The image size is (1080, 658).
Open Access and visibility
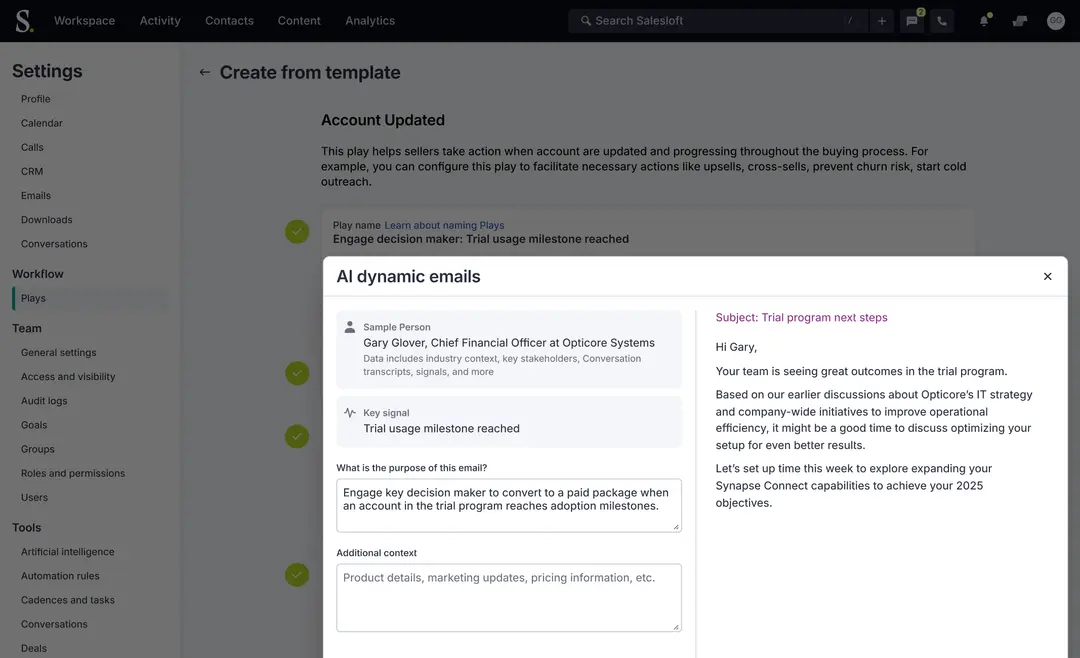click(x=68, y=376)
